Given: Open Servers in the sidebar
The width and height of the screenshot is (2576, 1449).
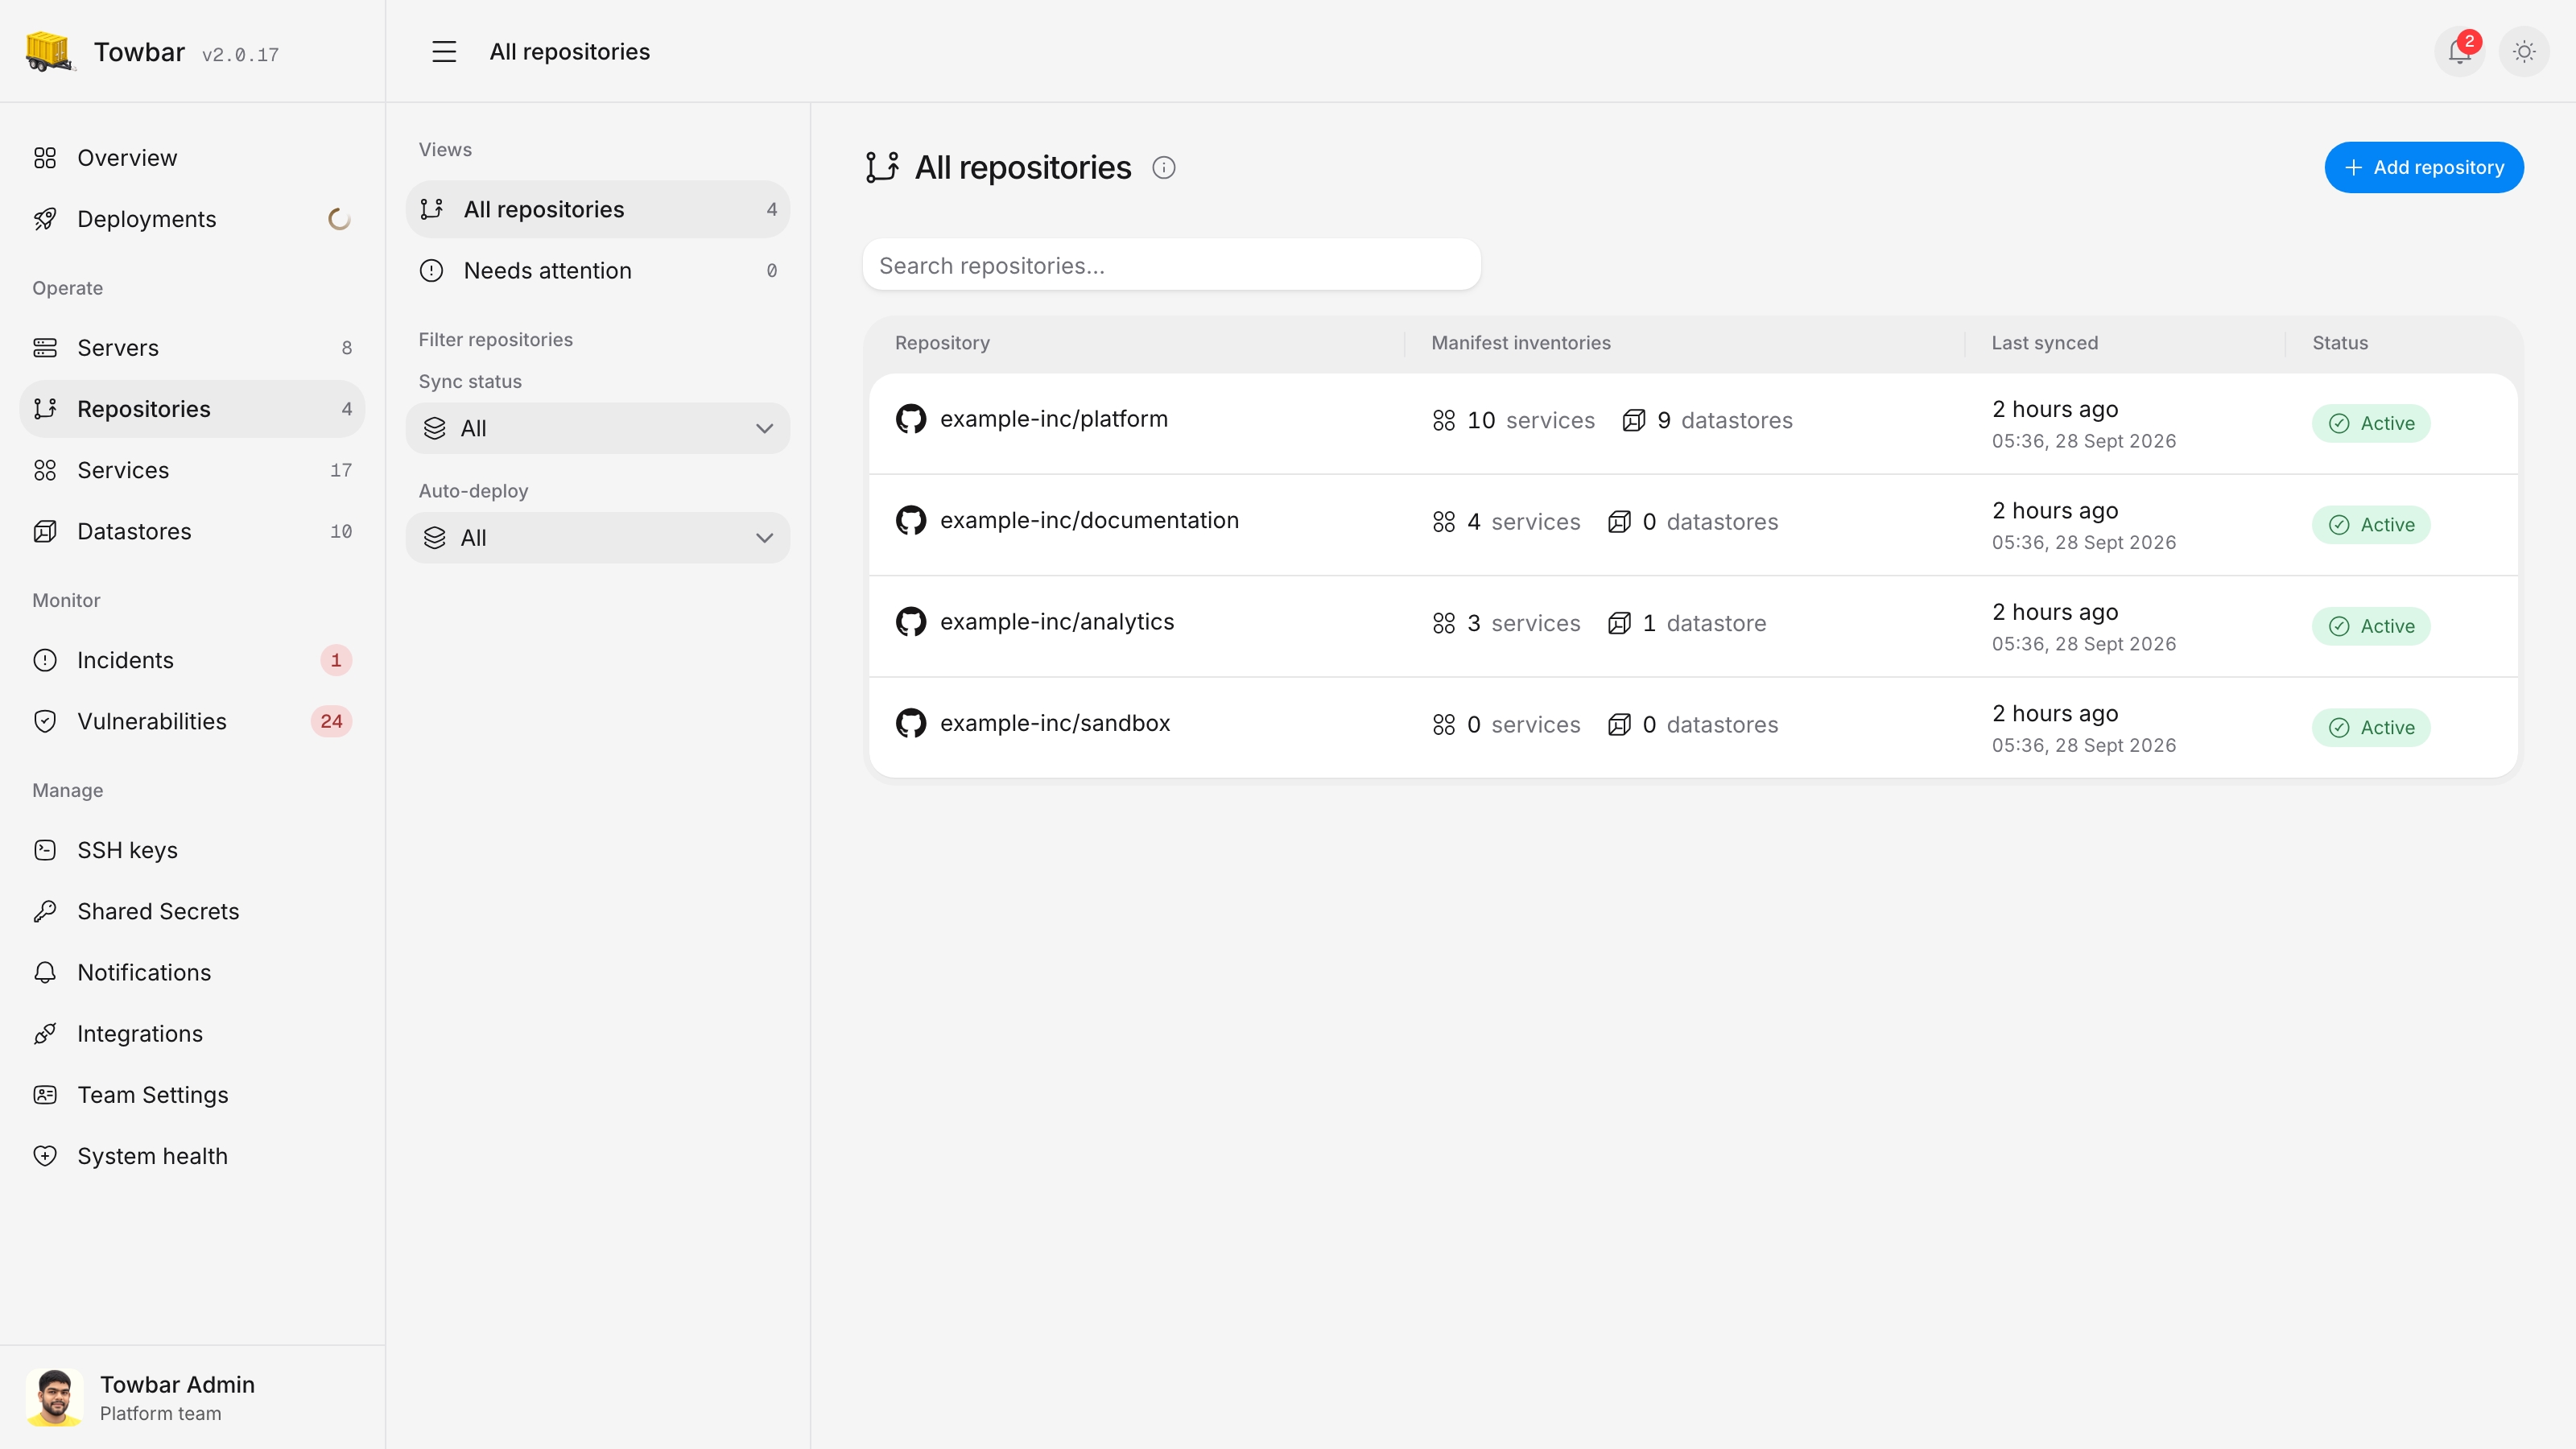Looking at the screenshot, I should [x=192, y=348].
